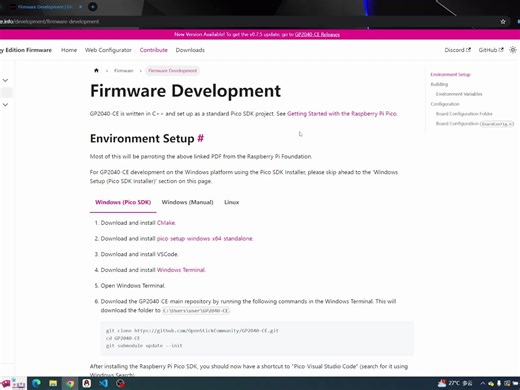Click the Firmware breadcrumb
Image resolution: width=520 pixels, height=390 pixels.
point(124,71)
